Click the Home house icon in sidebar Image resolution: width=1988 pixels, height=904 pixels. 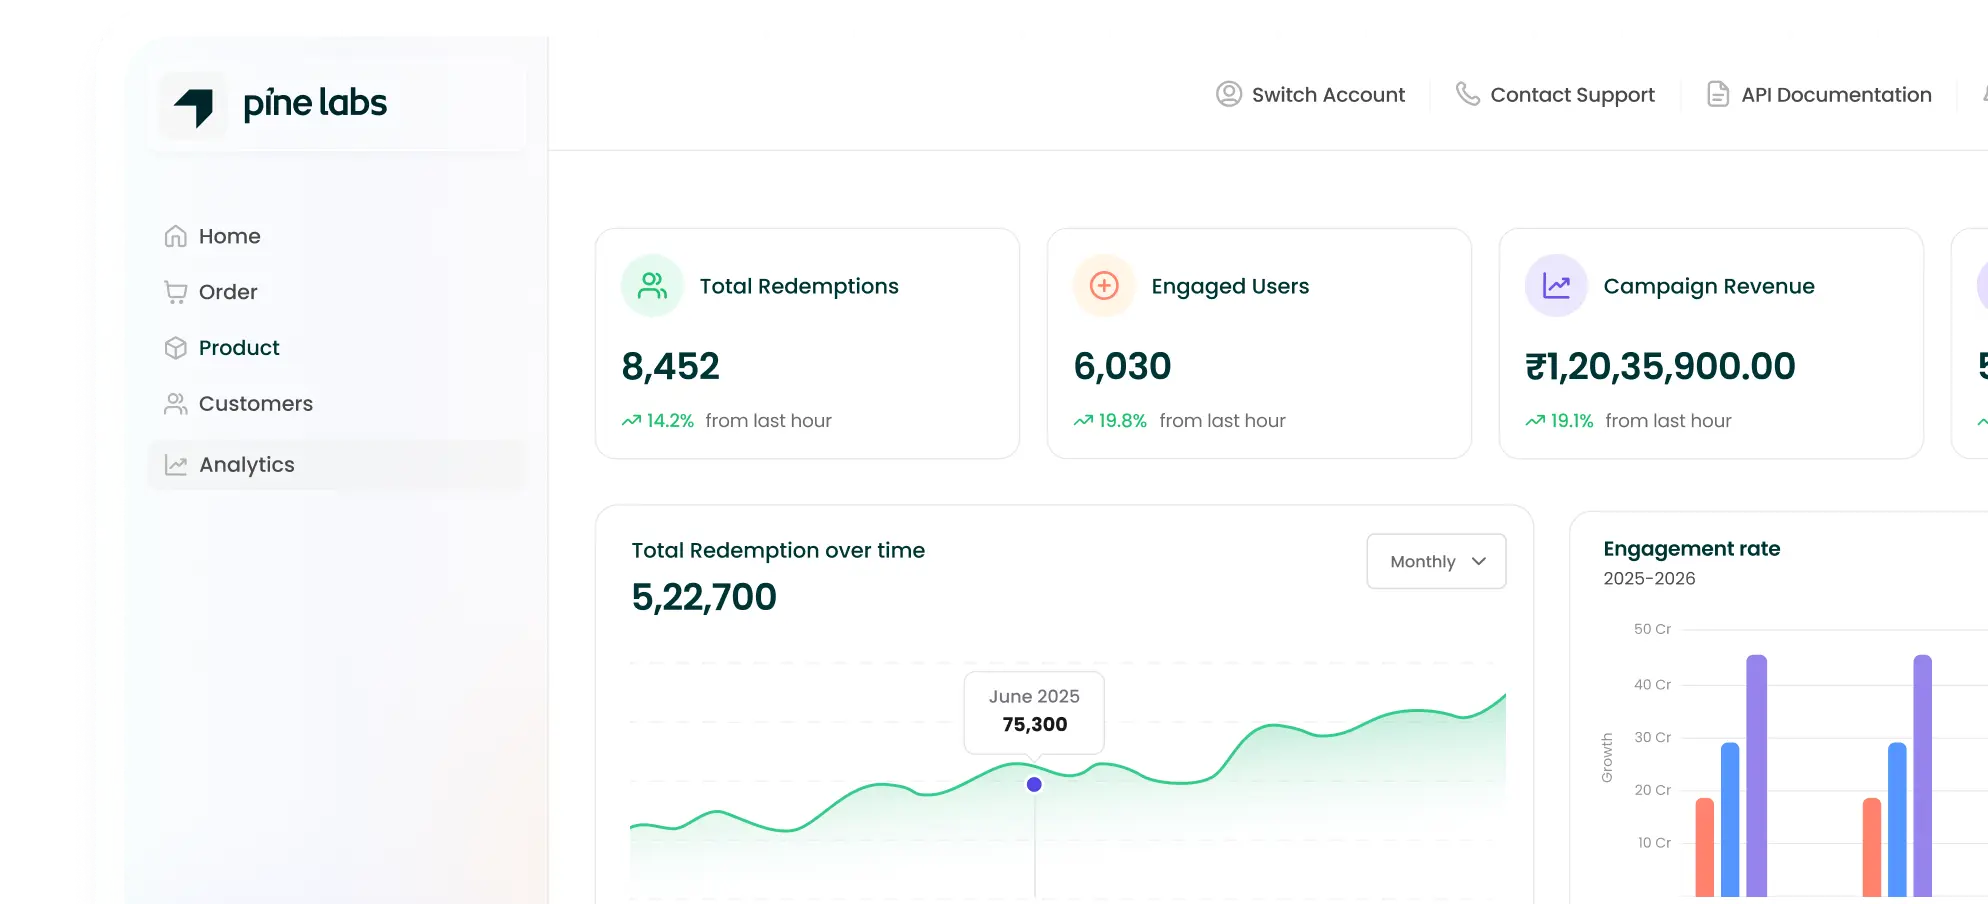point(176,236)
